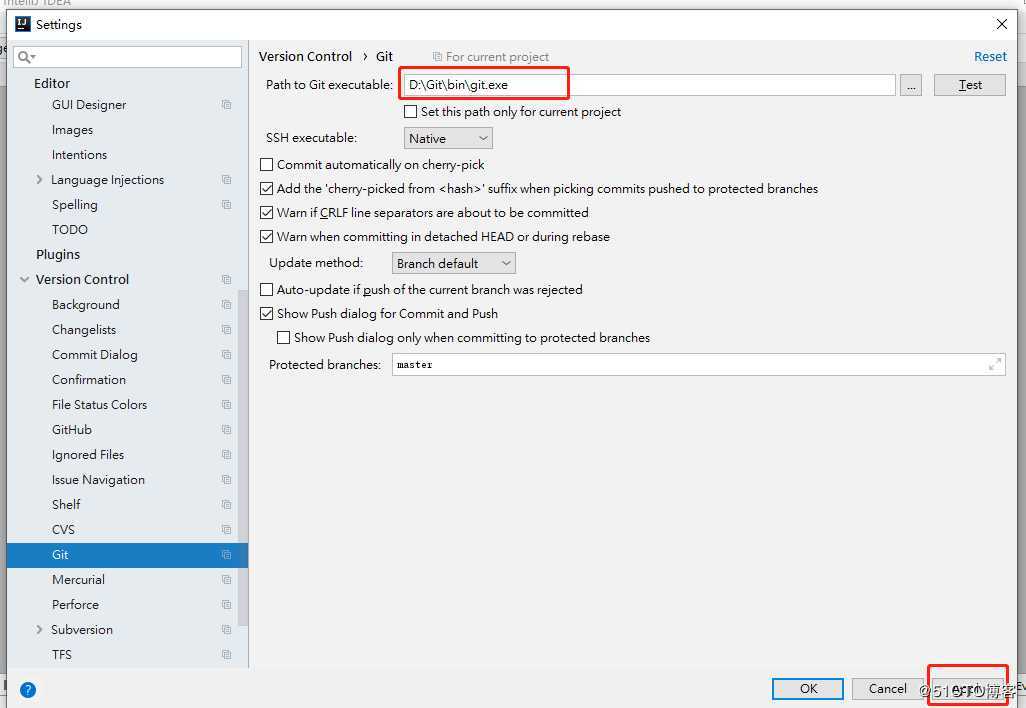Click the project-level icon beside File Status Colors
Screen dimensions: 1026x708
(226, 404)
